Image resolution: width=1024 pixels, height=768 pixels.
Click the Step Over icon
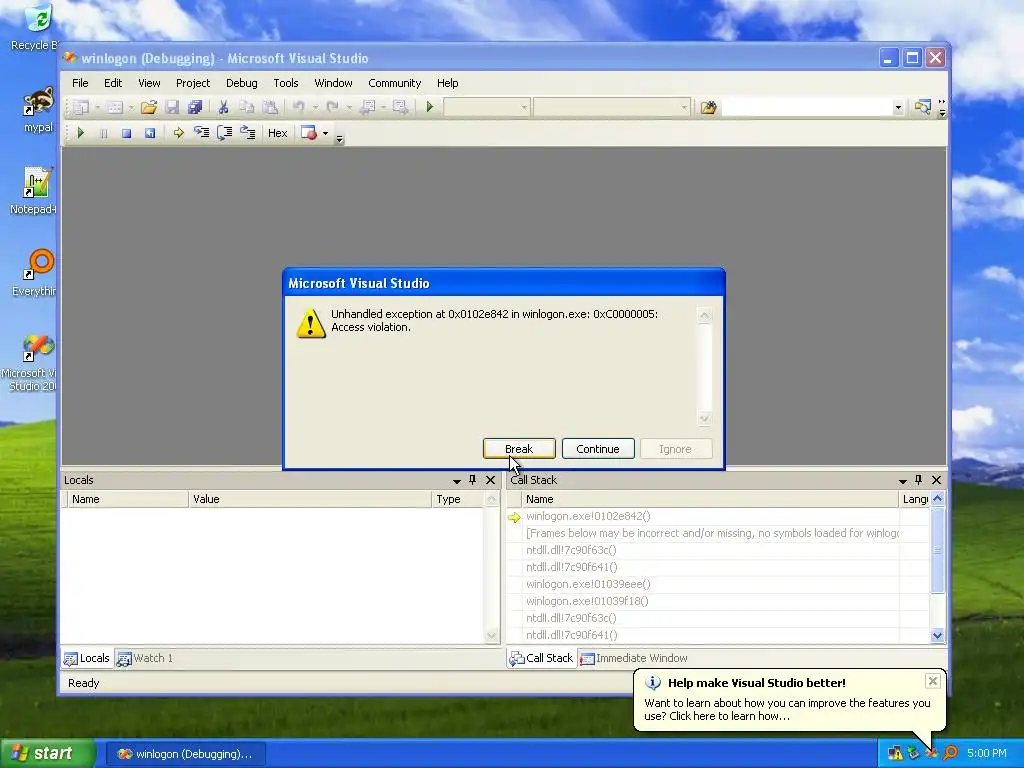(225, 133)
